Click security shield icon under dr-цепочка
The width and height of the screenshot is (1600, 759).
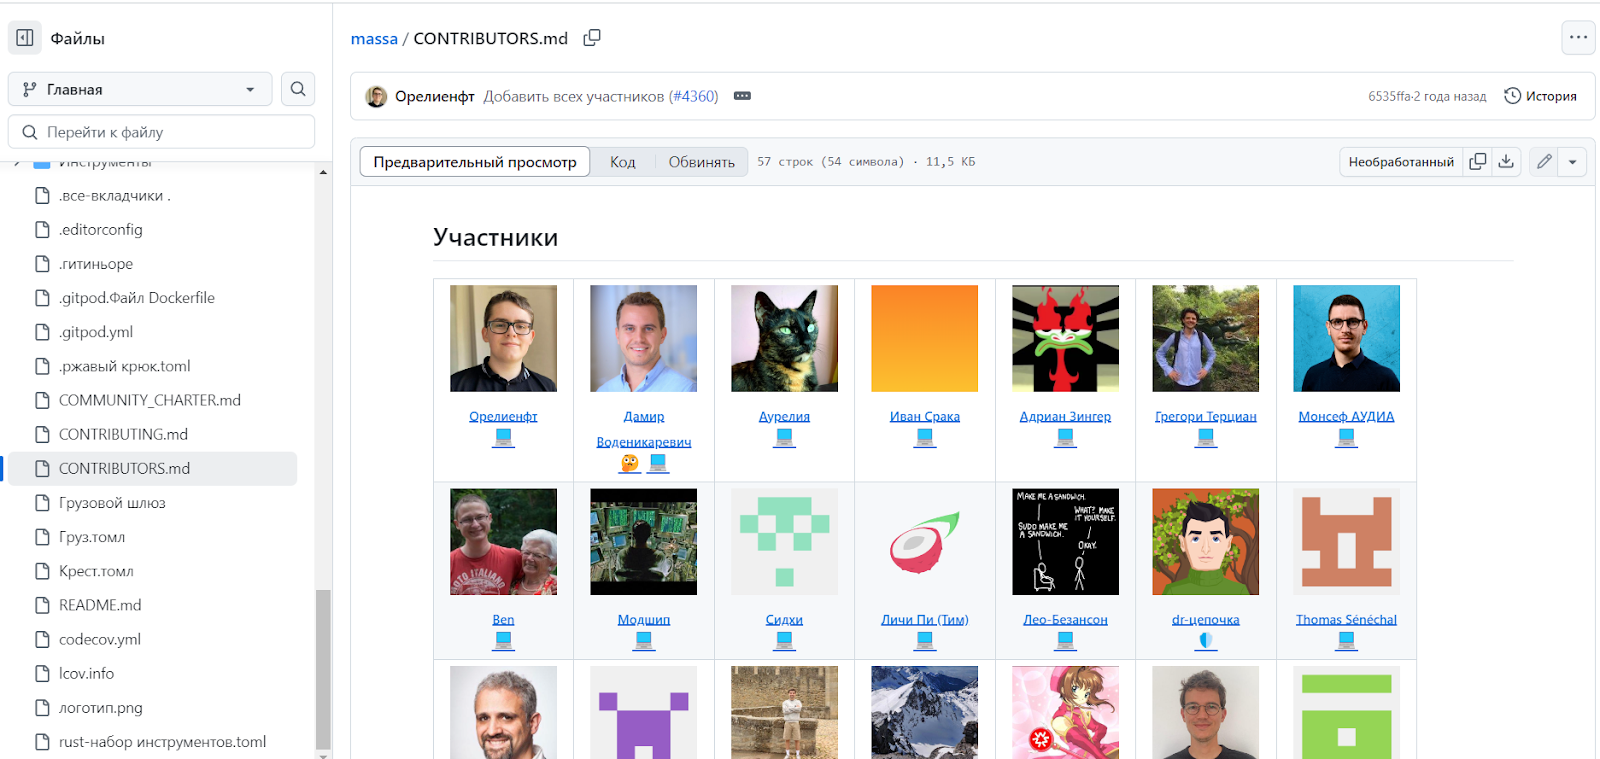tap(1206, 640)
